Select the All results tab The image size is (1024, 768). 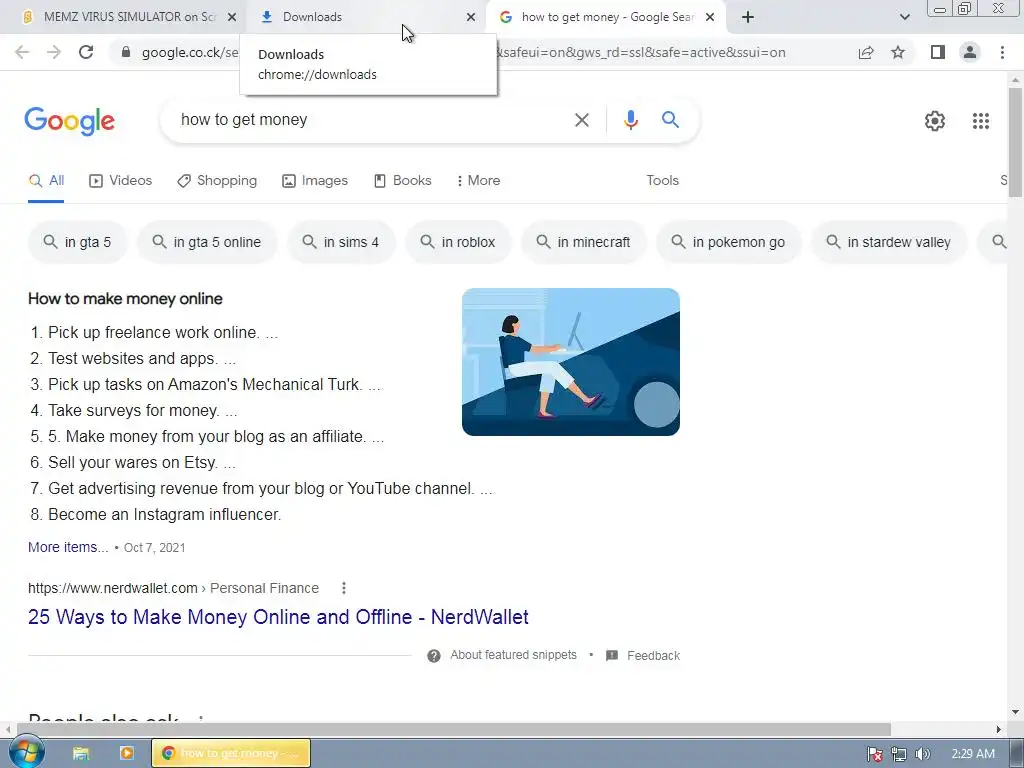click(46, 181)
